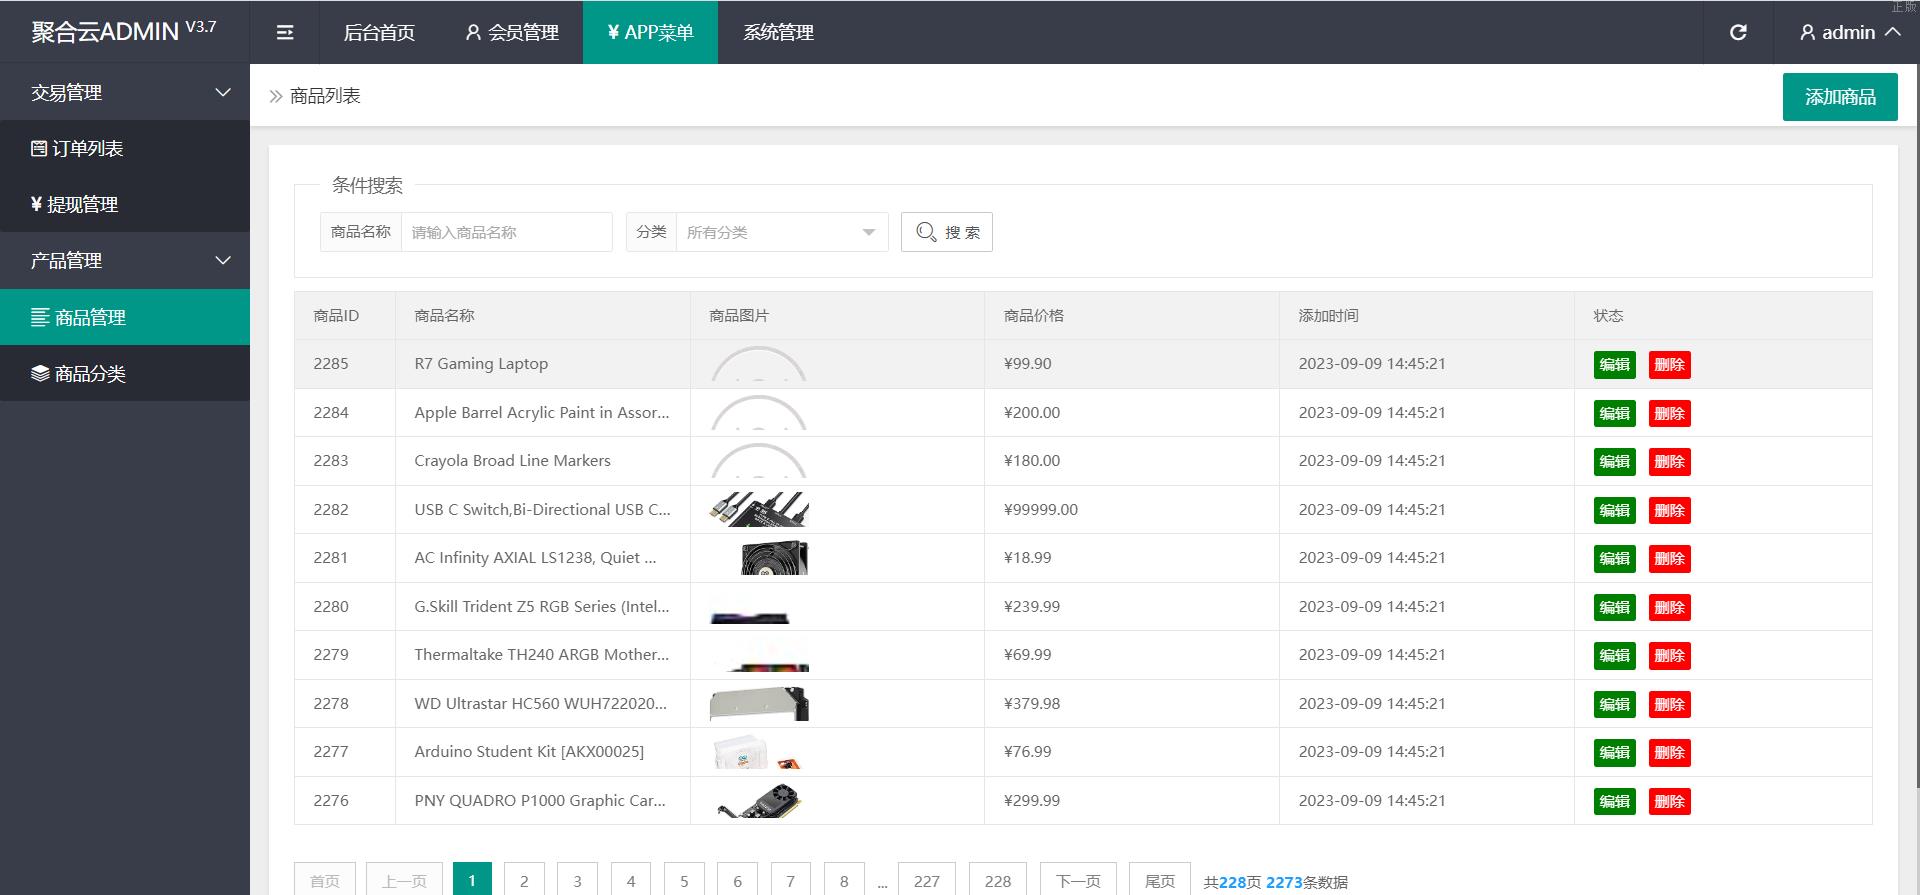Edit the R7 Gaming Laptop product

tap(1614, 365)
